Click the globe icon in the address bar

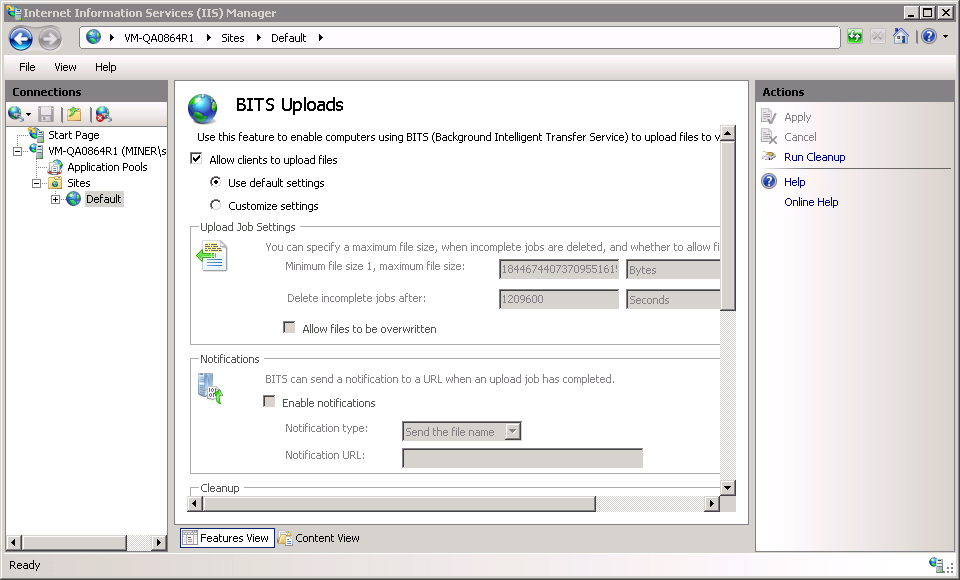[x=93, y=37]
